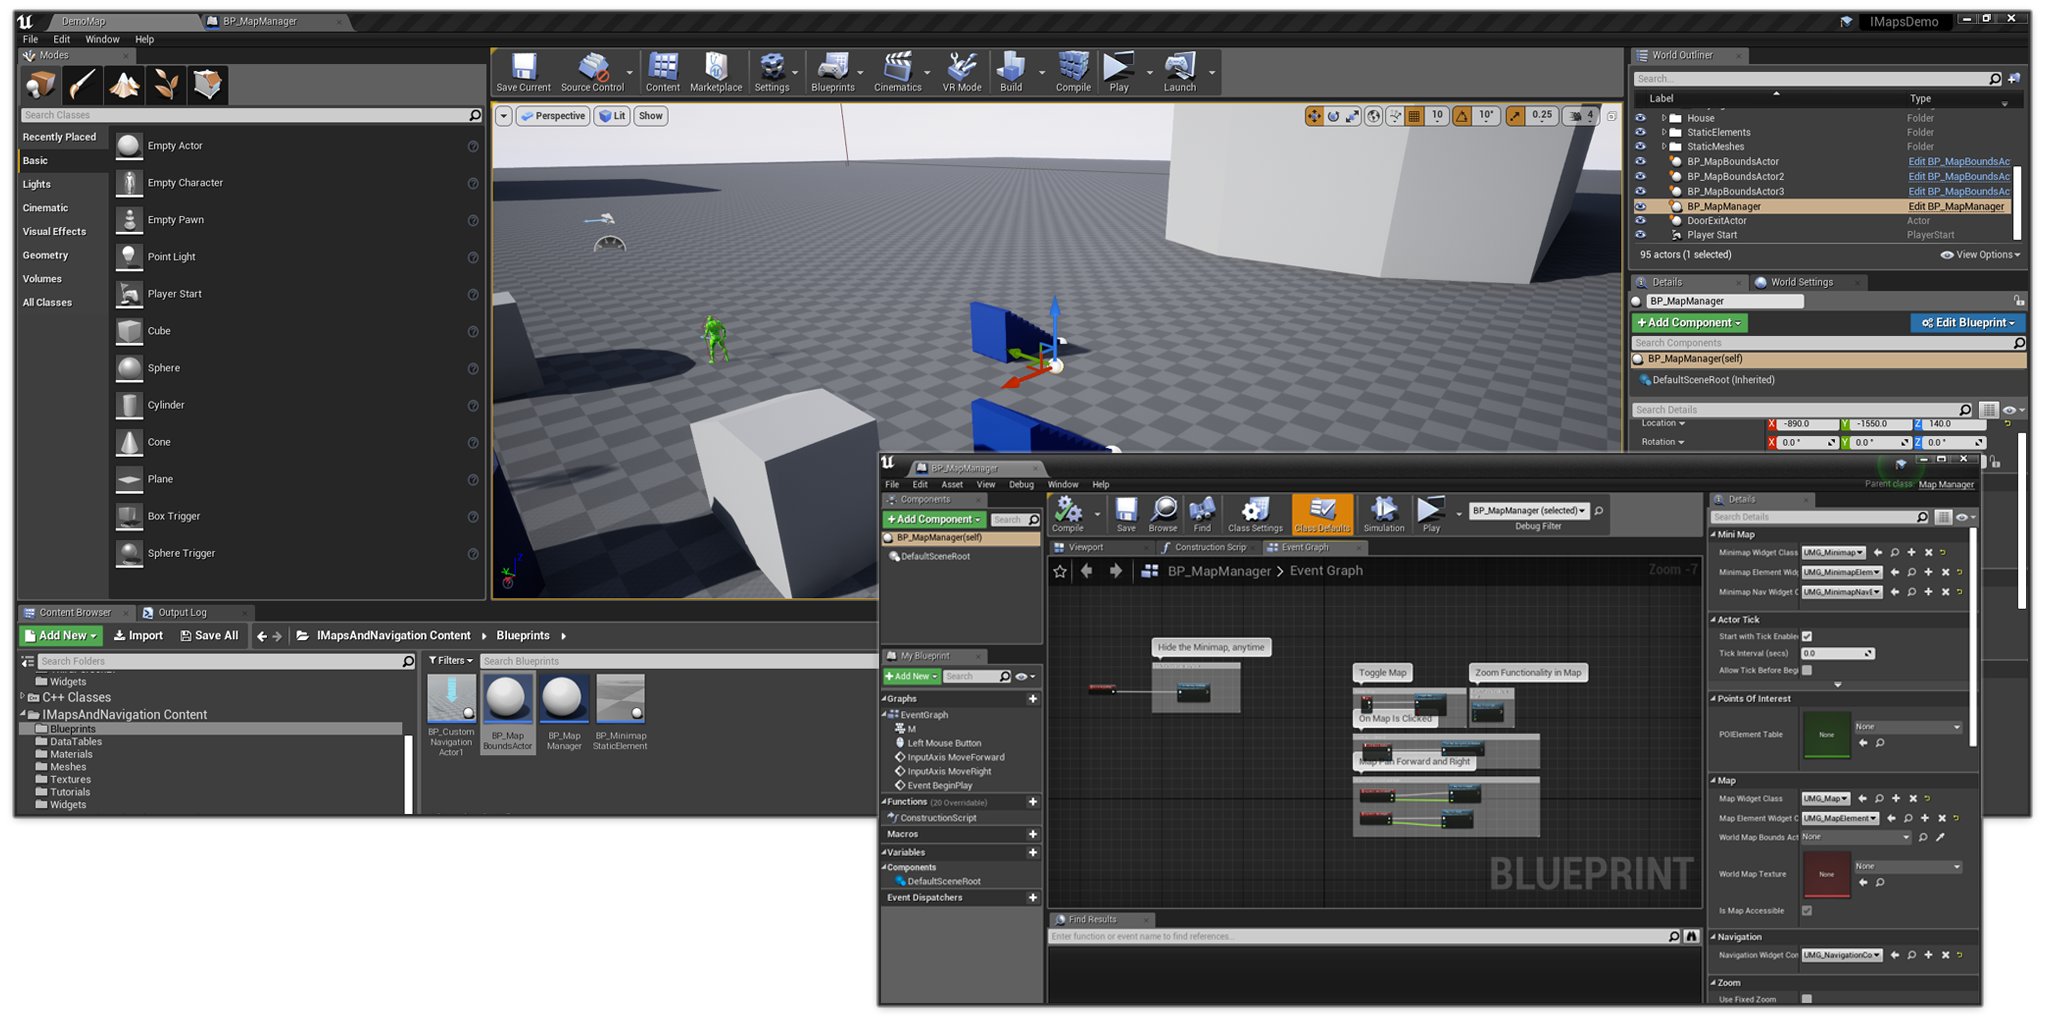Open Filters dropdown in Content Browser
This screenshot has width=2048, height=1024.
pos(450,660)
